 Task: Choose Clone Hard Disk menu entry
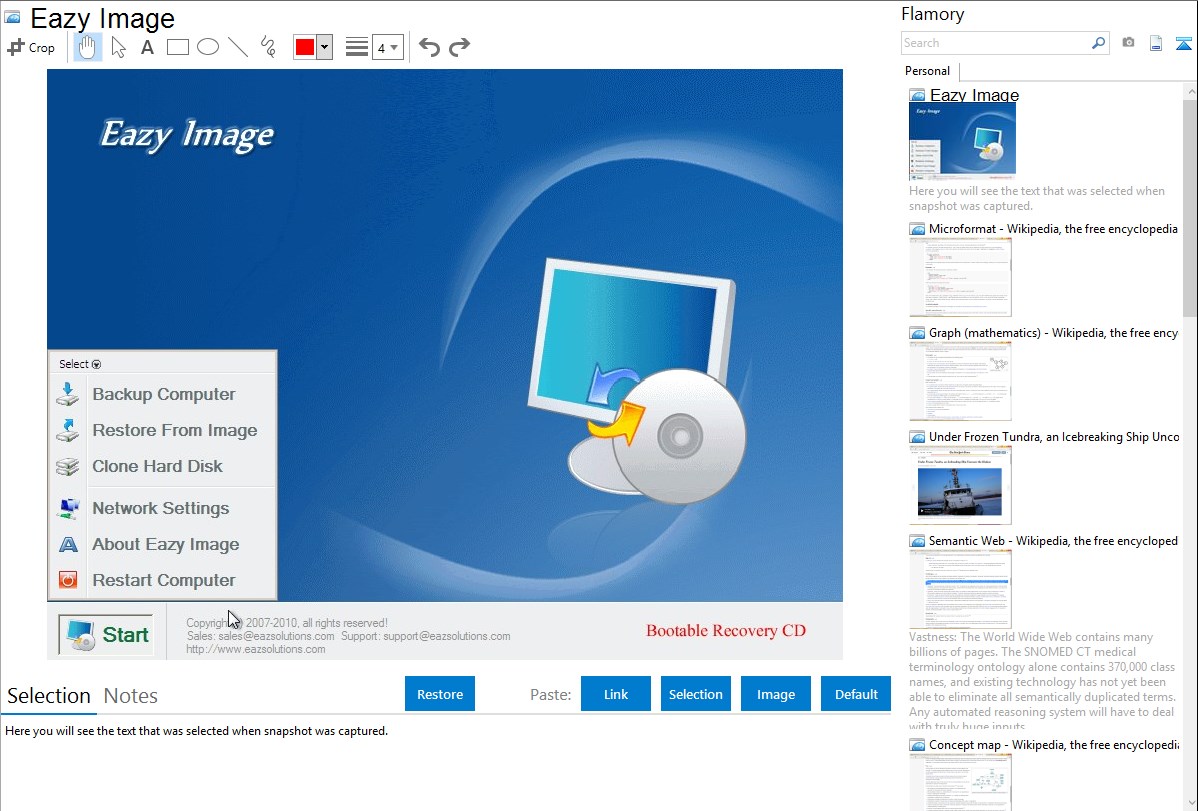[157, 466]
